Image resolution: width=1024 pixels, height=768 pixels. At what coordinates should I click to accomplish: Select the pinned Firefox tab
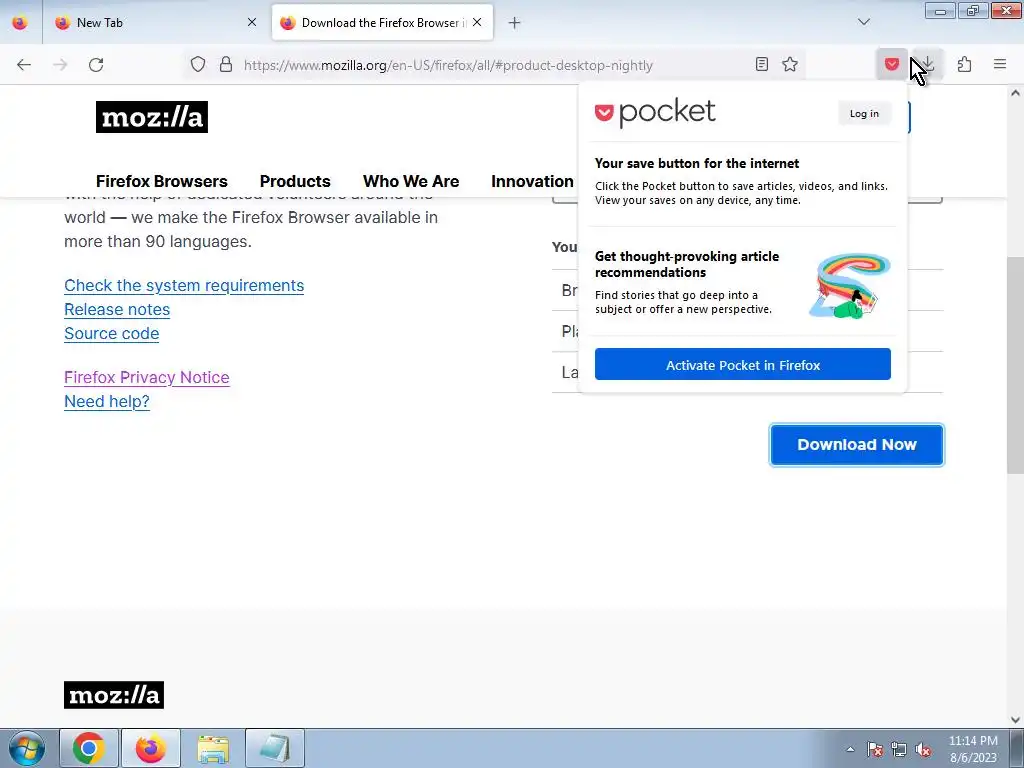point(20,23)
